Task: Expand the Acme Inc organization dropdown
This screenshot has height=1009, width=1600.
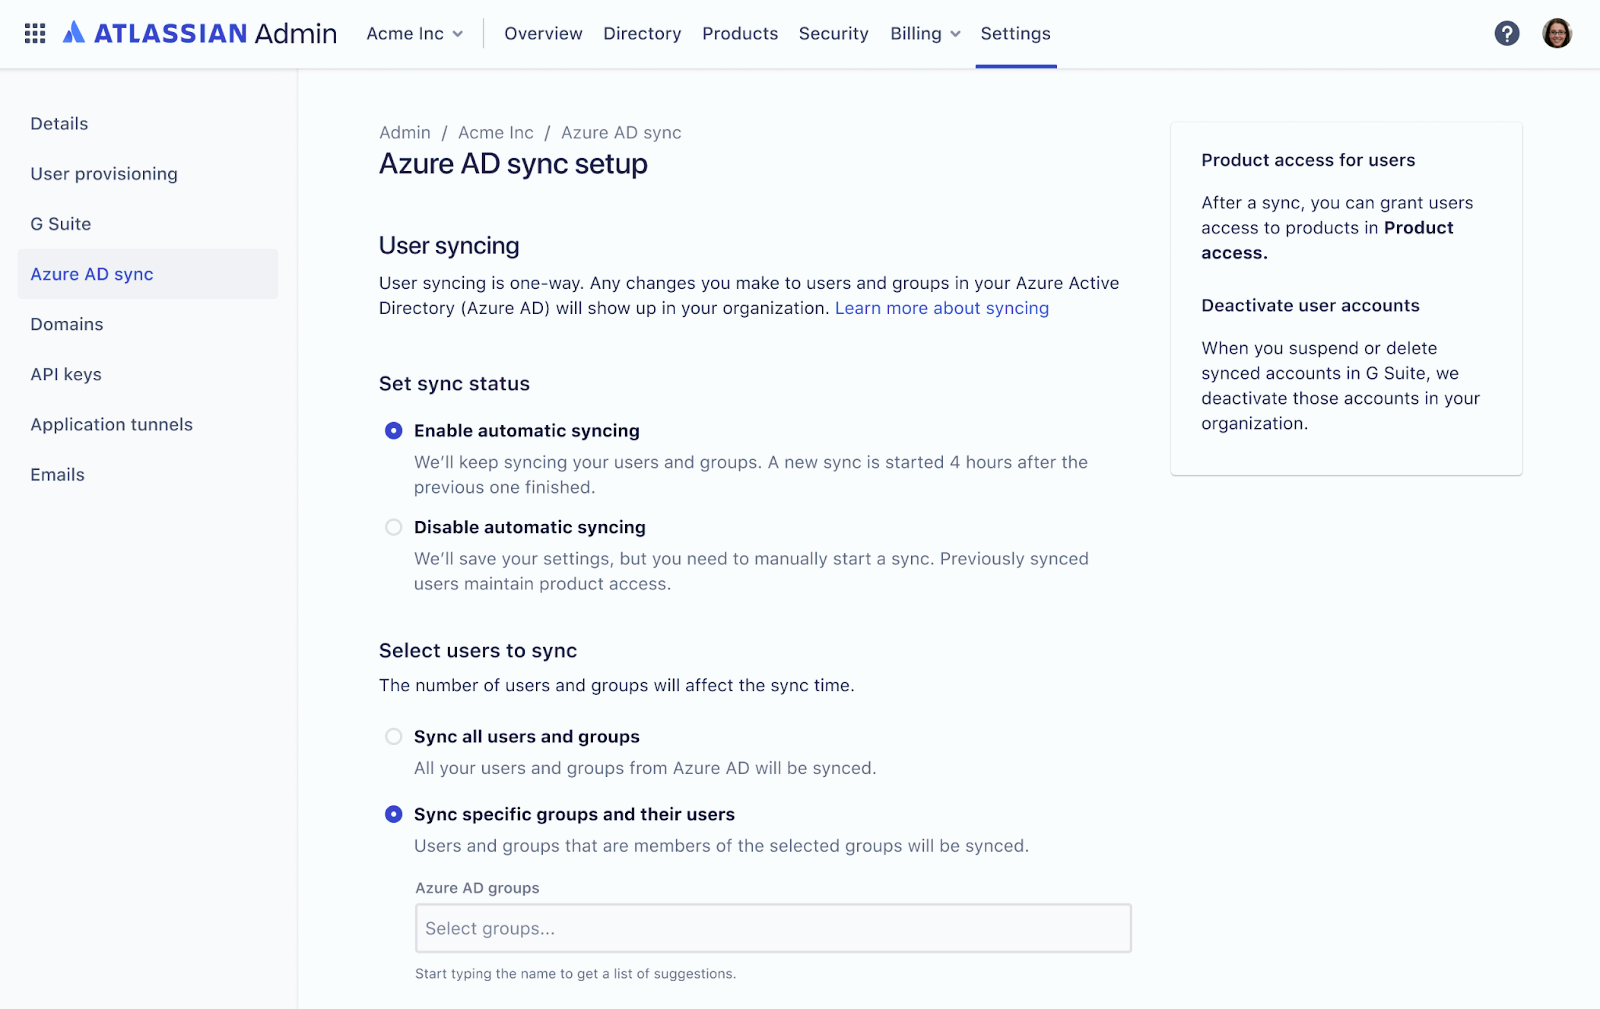Action: pos(415,33)
